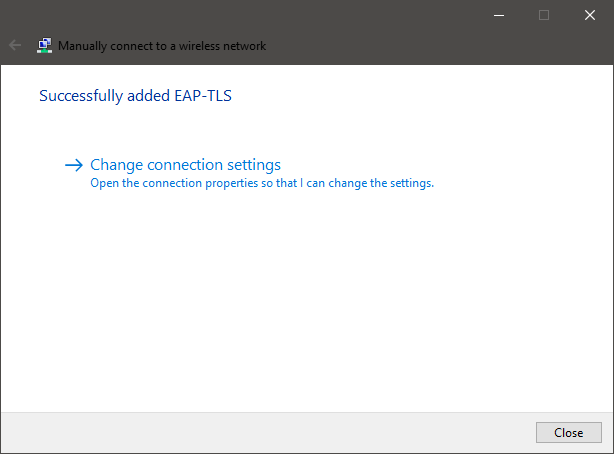Select the EAP-TLS network name in heading
This screenshot has height=454, width=614.
pyautogui.click(x=215, y=97)
